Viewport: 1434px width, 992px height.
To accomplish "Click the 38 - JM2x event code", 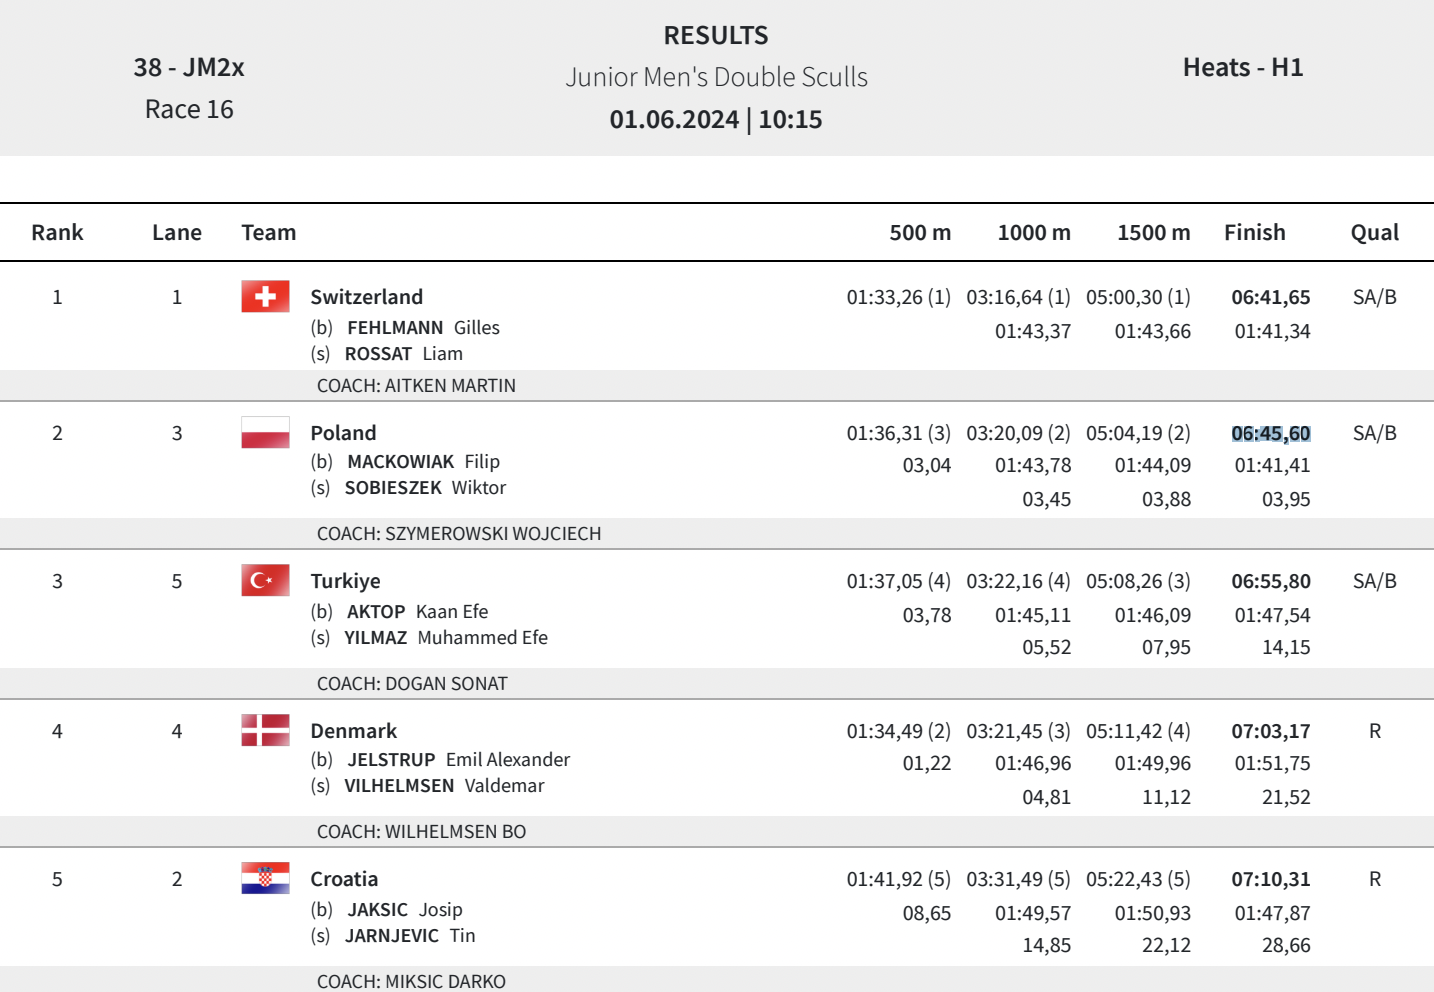I will coord(189,68).
